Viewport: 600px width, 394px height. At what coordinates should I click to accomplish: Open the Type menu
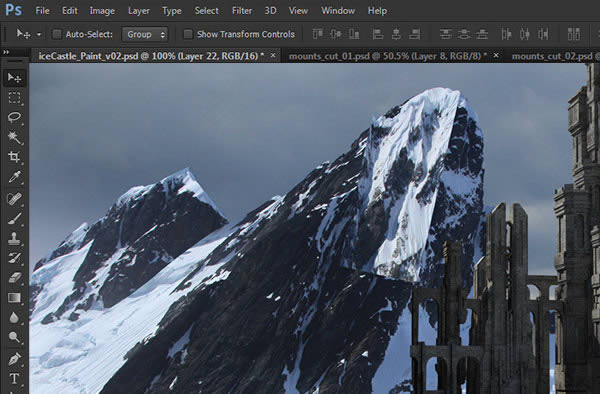coord(172,11)
